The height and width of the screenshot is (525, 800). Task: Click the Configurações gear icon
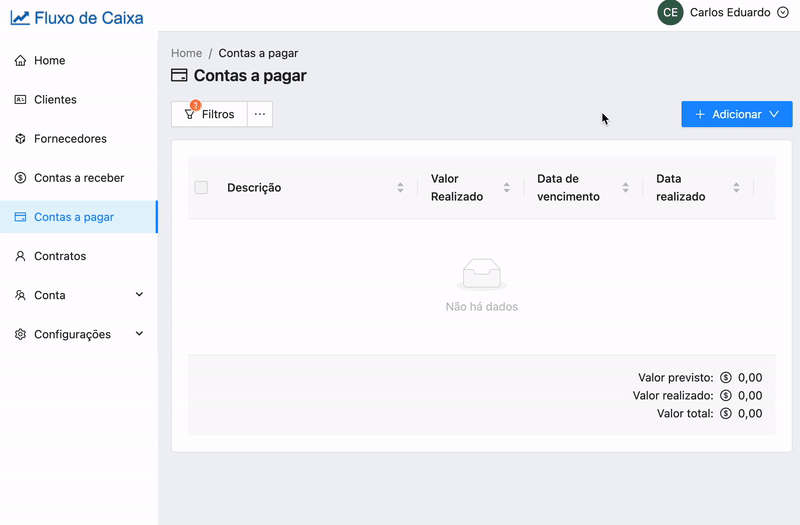pyautogui.click(x=20, y=334)
